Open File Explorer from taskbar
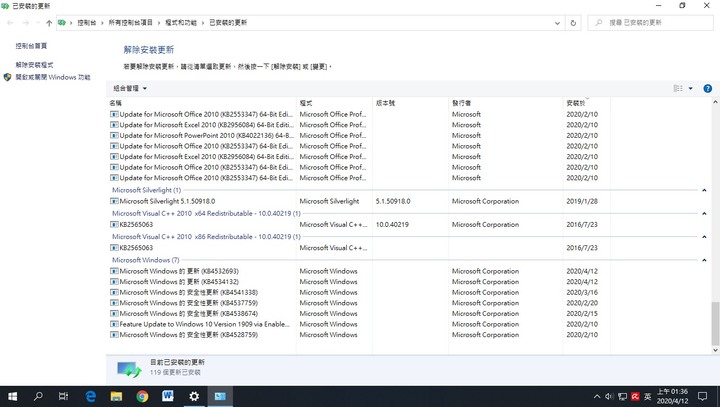Image resolution: width=720 pixels, height=407 pixels. tap(116, 396)
